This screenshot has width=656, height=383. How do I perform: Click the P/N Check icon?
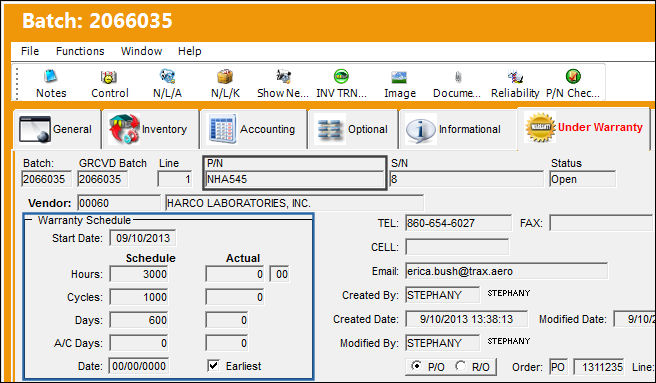click(x=573, y=77)
